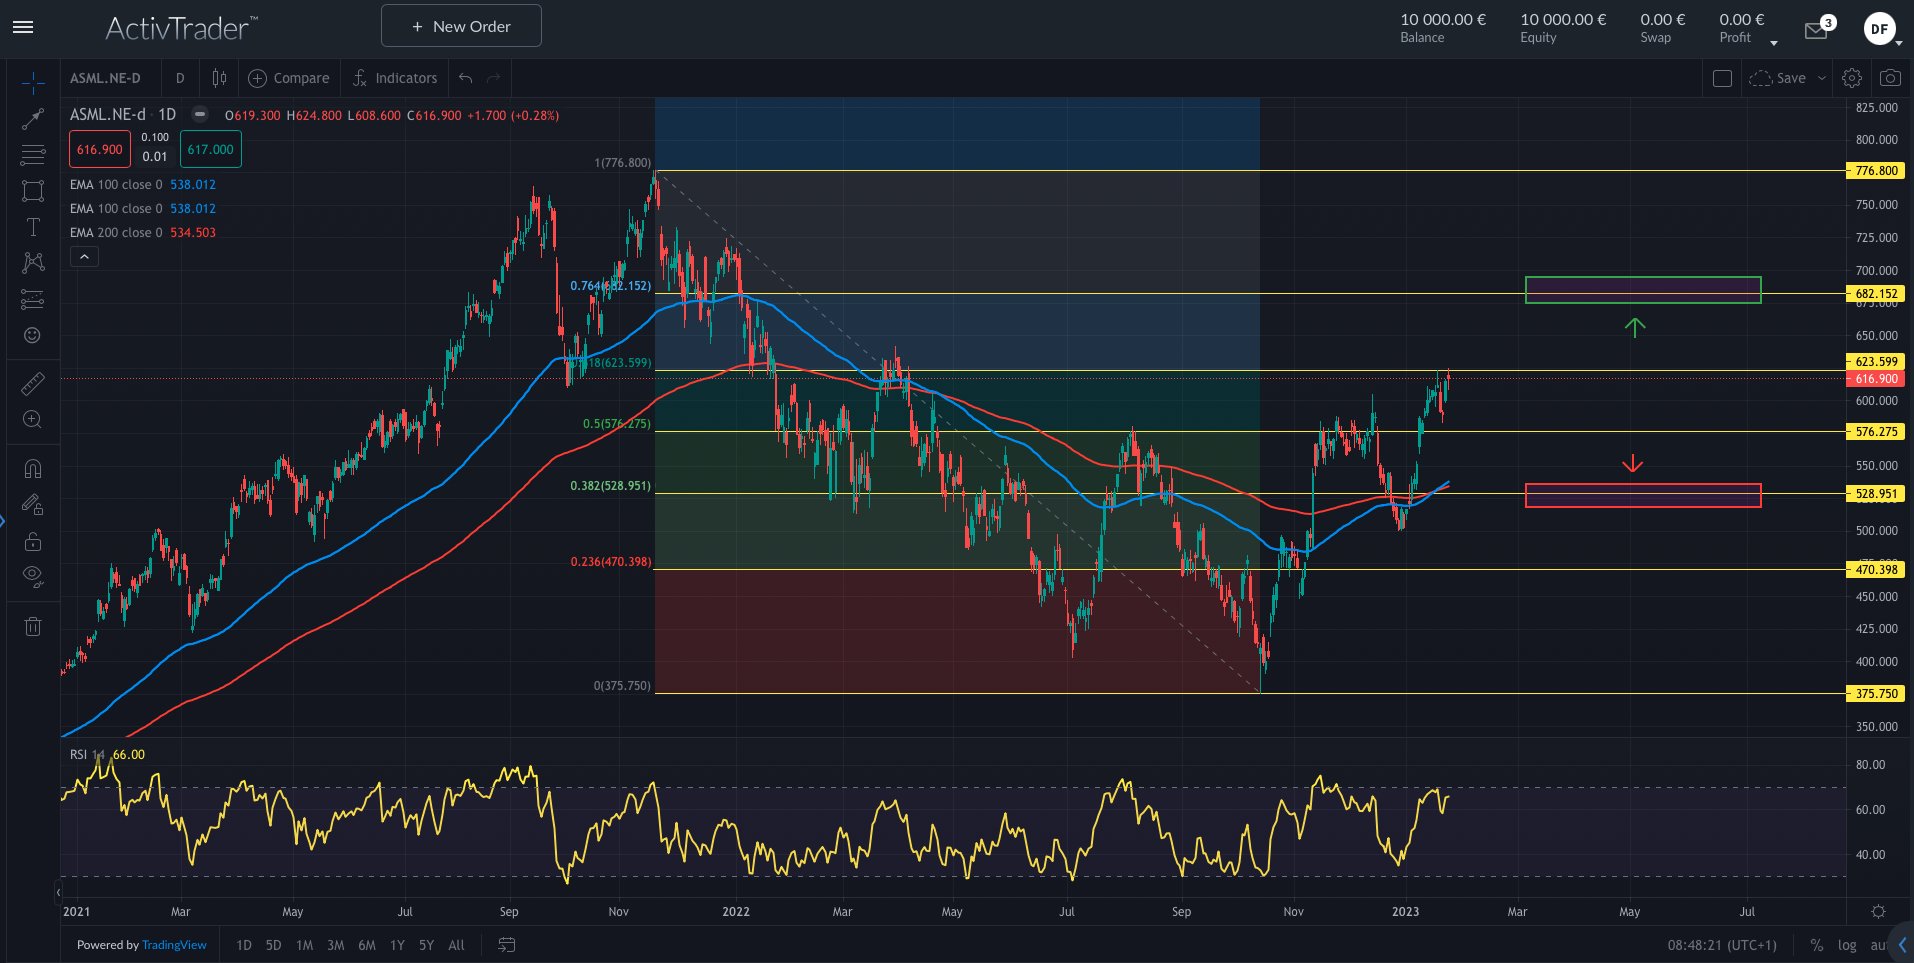The image size is (1914, 963).
Task: Collapse the indicator legend with chevron
Action: (x=85, y=257)
